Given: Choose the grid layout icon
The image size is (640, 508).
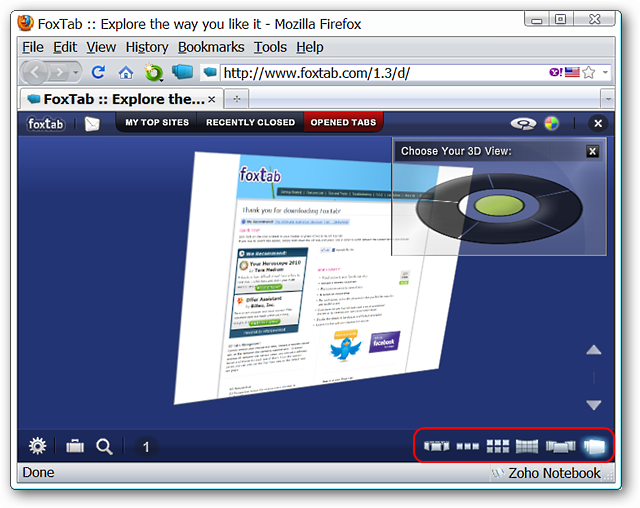Looking at the screenshot, I should (498, 446).
